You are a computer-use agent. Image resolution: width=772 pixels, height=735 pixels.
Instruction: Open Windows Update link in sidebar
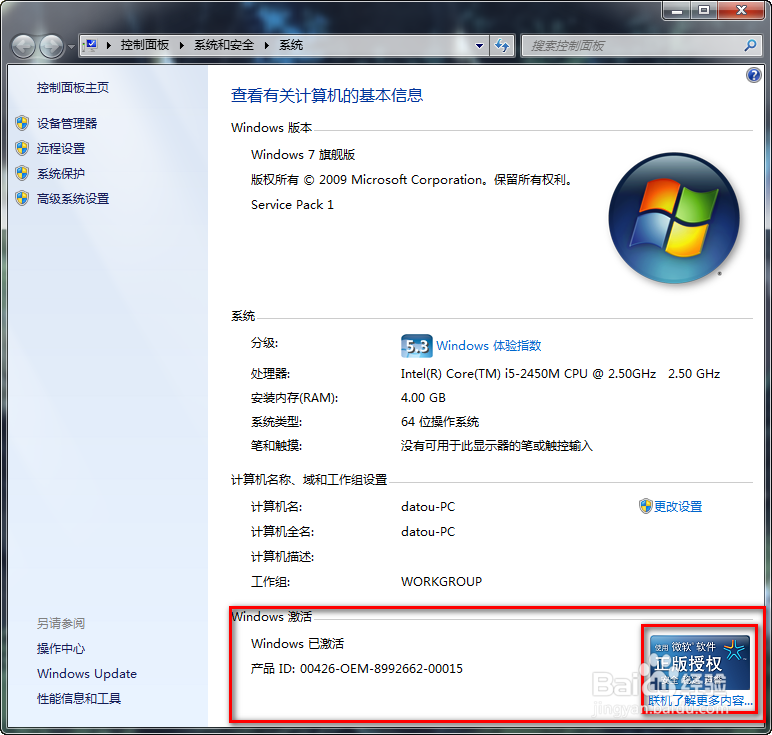(87, 673)
